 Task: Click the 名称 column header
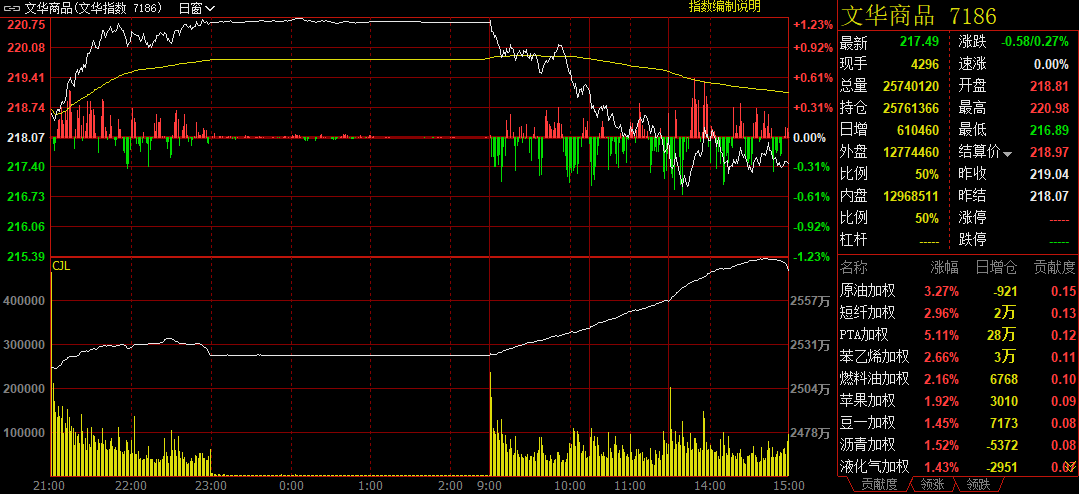click(x=855, y=268)
